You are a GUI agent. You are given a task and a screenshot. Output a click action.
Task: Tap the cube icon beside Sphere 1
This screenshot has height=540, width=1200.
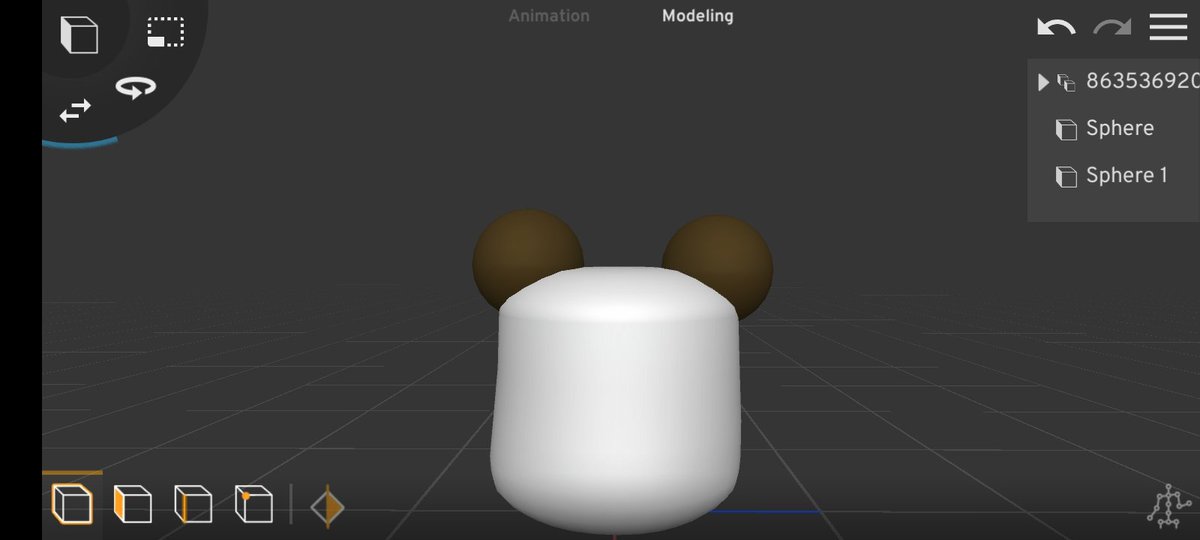coord(1066,177)
